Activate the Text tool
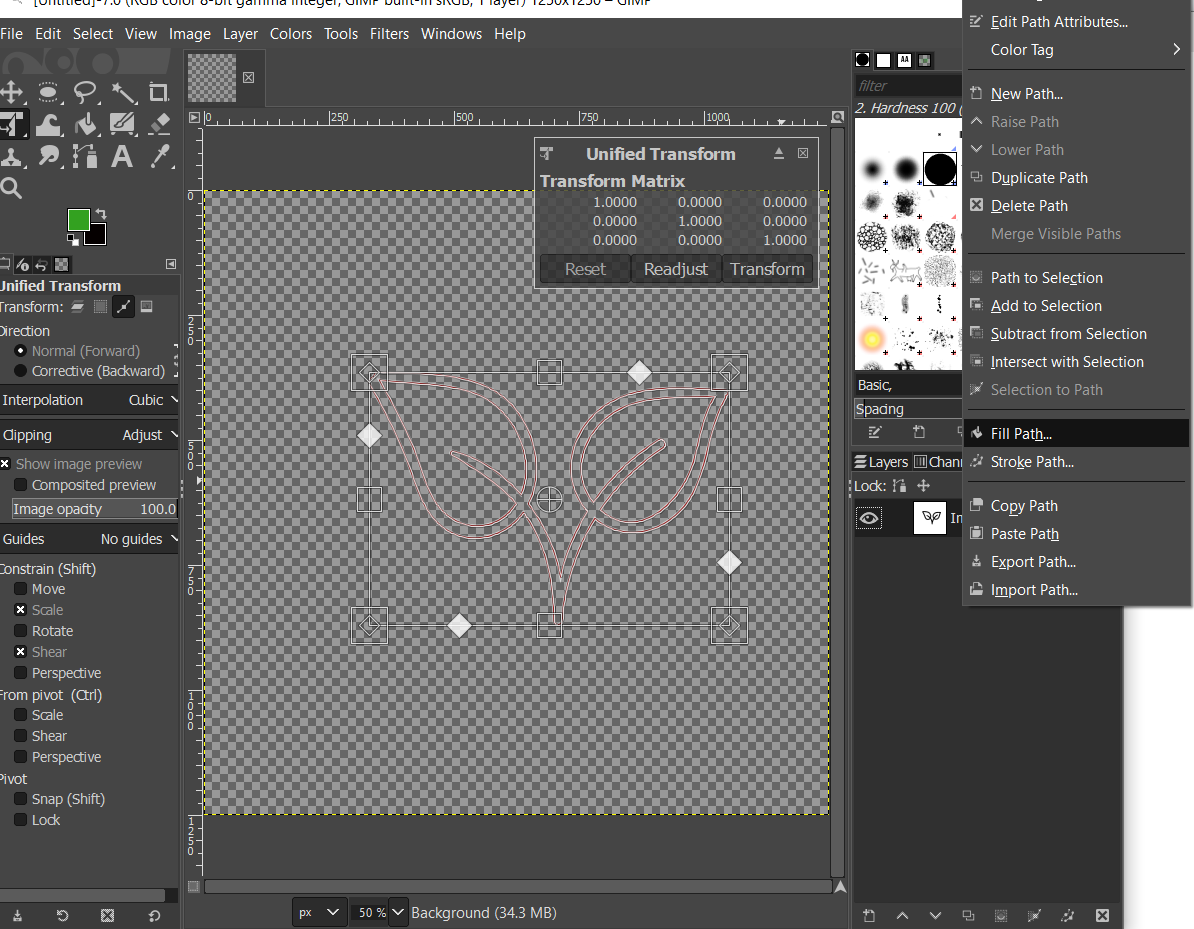 click(122, 157)
